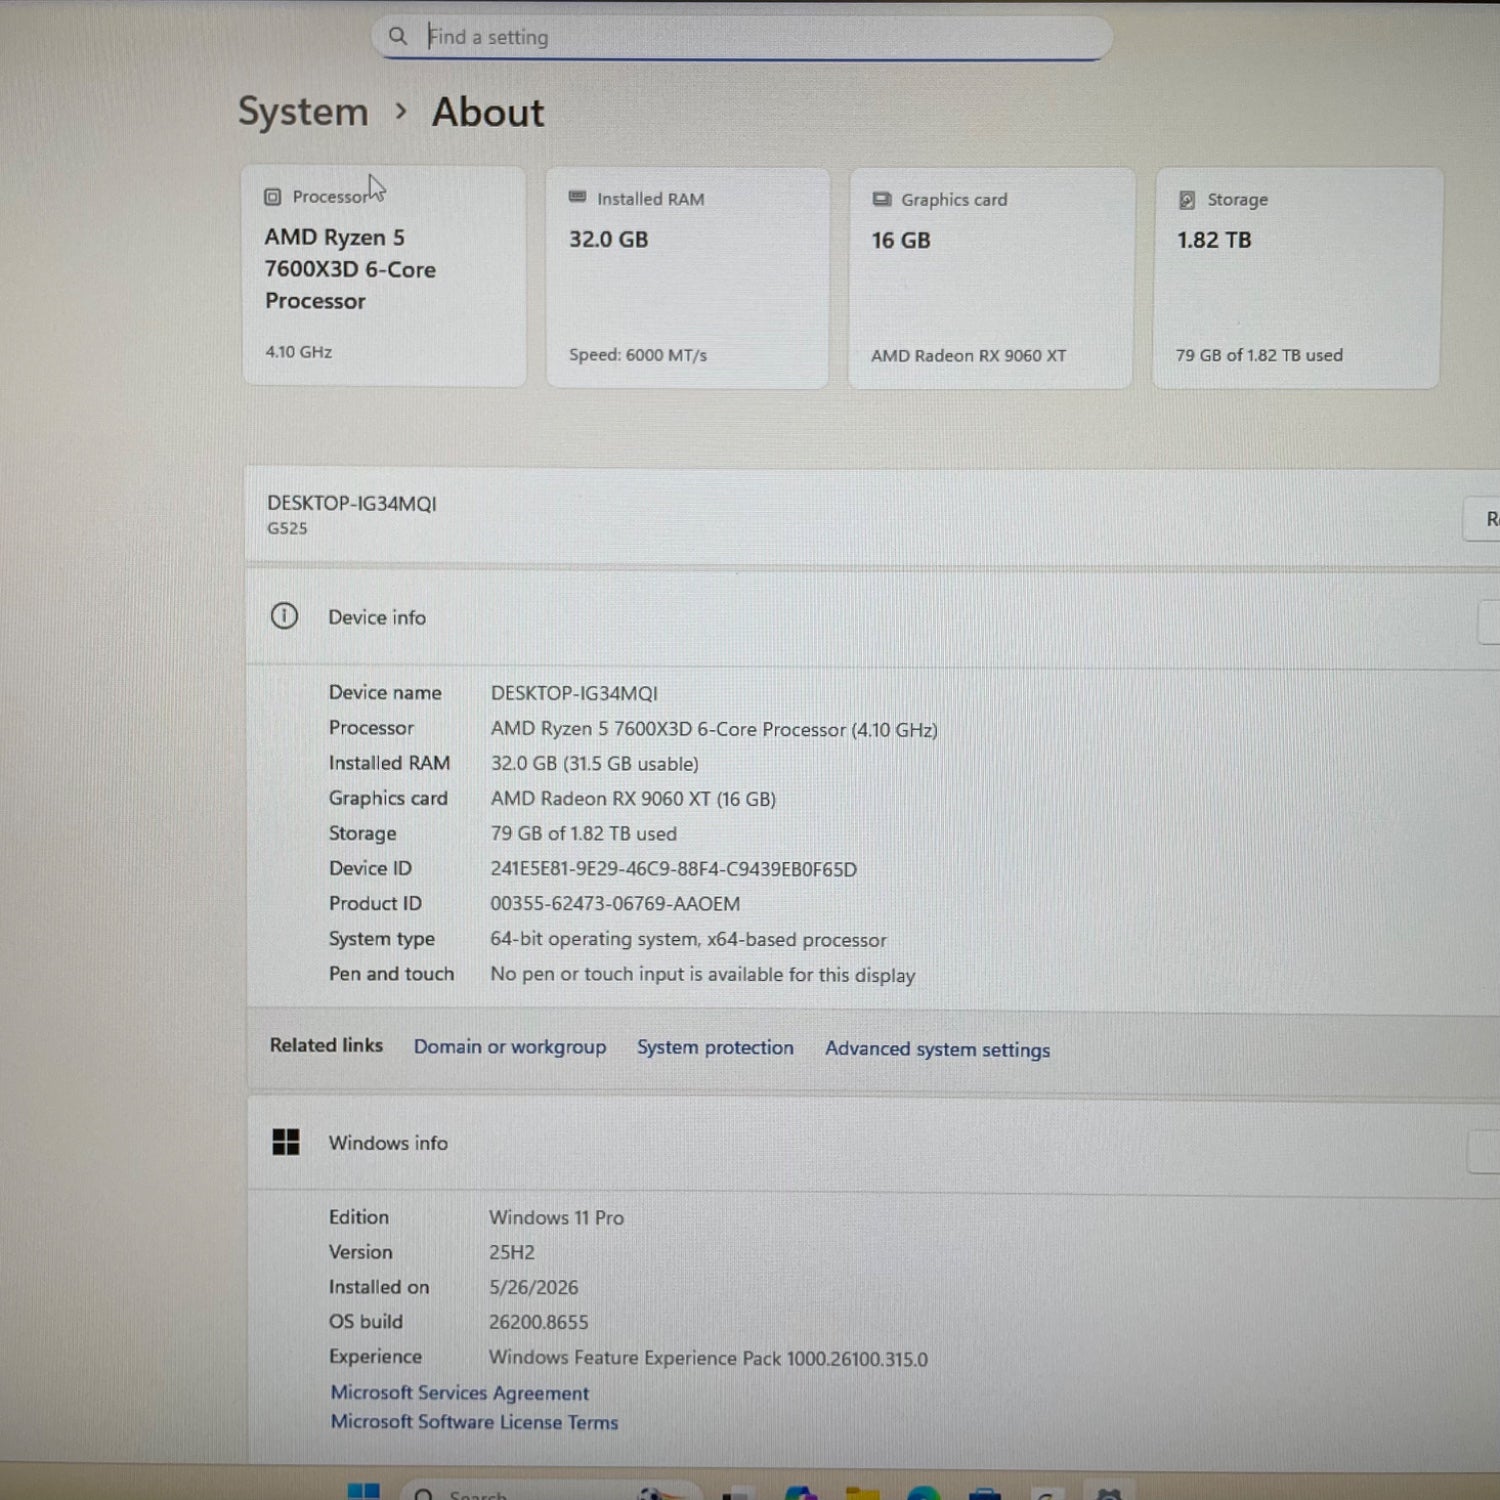Collapse the Windows info section header
The width and height of the screenshot is (1500, 1500).
[x=873, y=1144]
